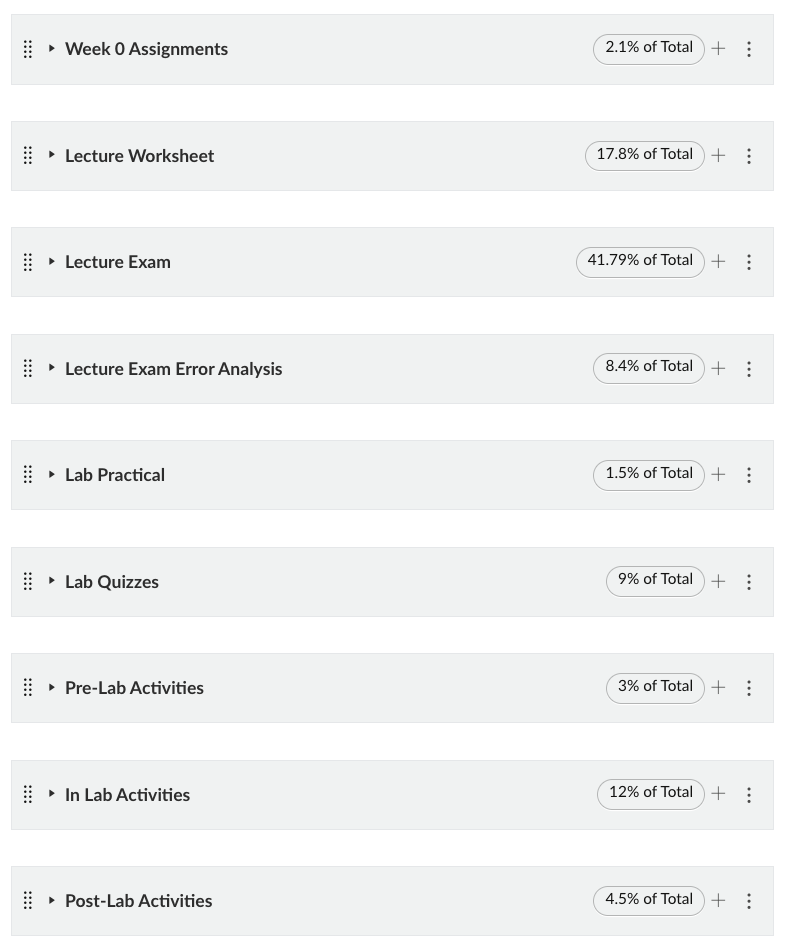Click plus icon for Lab Quizzes
789x950 pixels.
click(x=718, y=581)
